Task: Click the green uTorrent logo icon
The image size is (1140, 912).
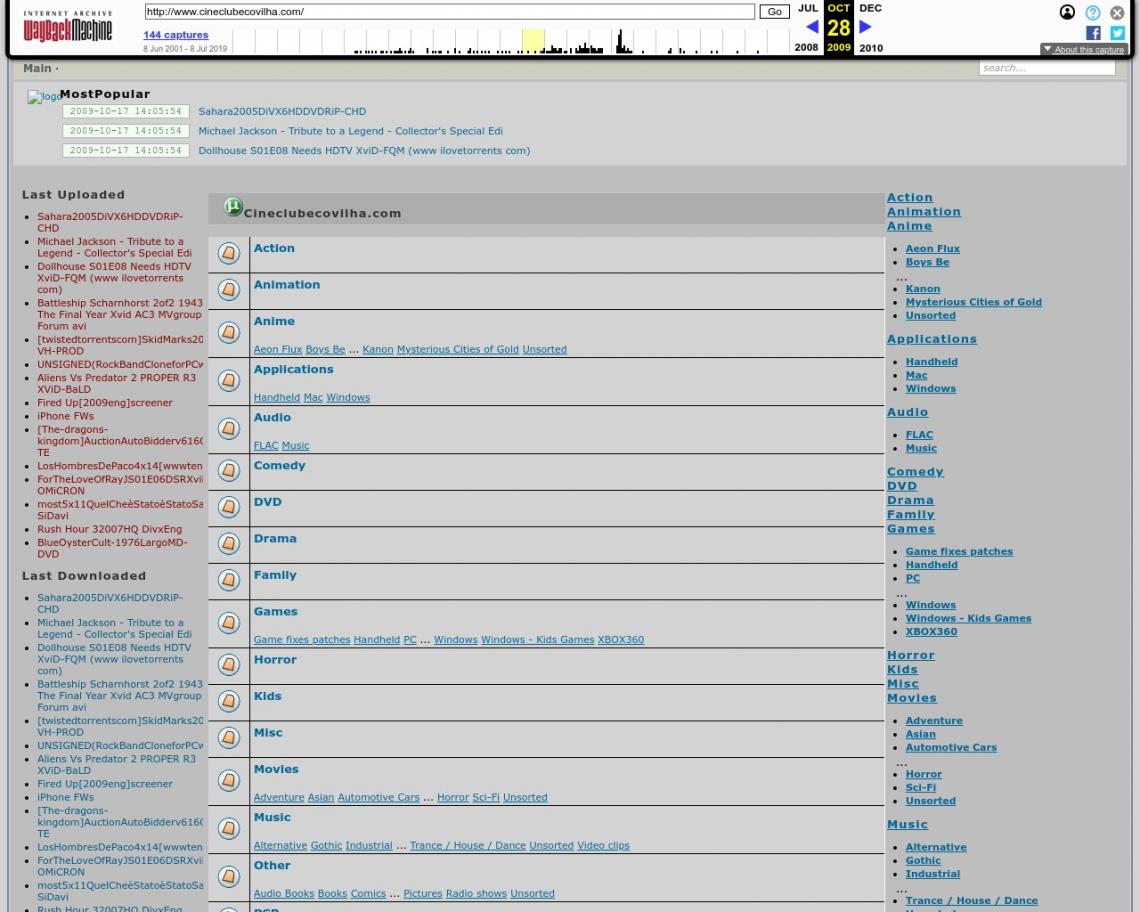Action: point(233,207)
